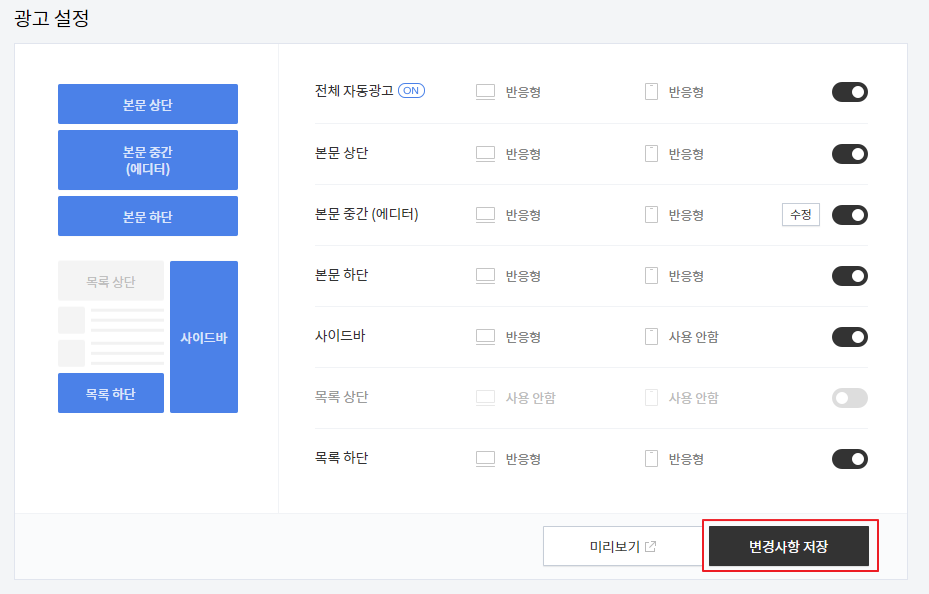Click the PC monitor icon in the 본문 하단 row

click(x=485, y=275)
